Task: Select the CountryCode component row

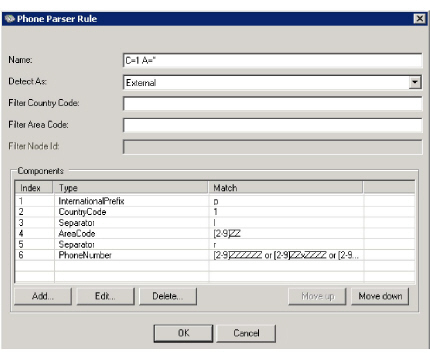Action: [x=215, y=212]
